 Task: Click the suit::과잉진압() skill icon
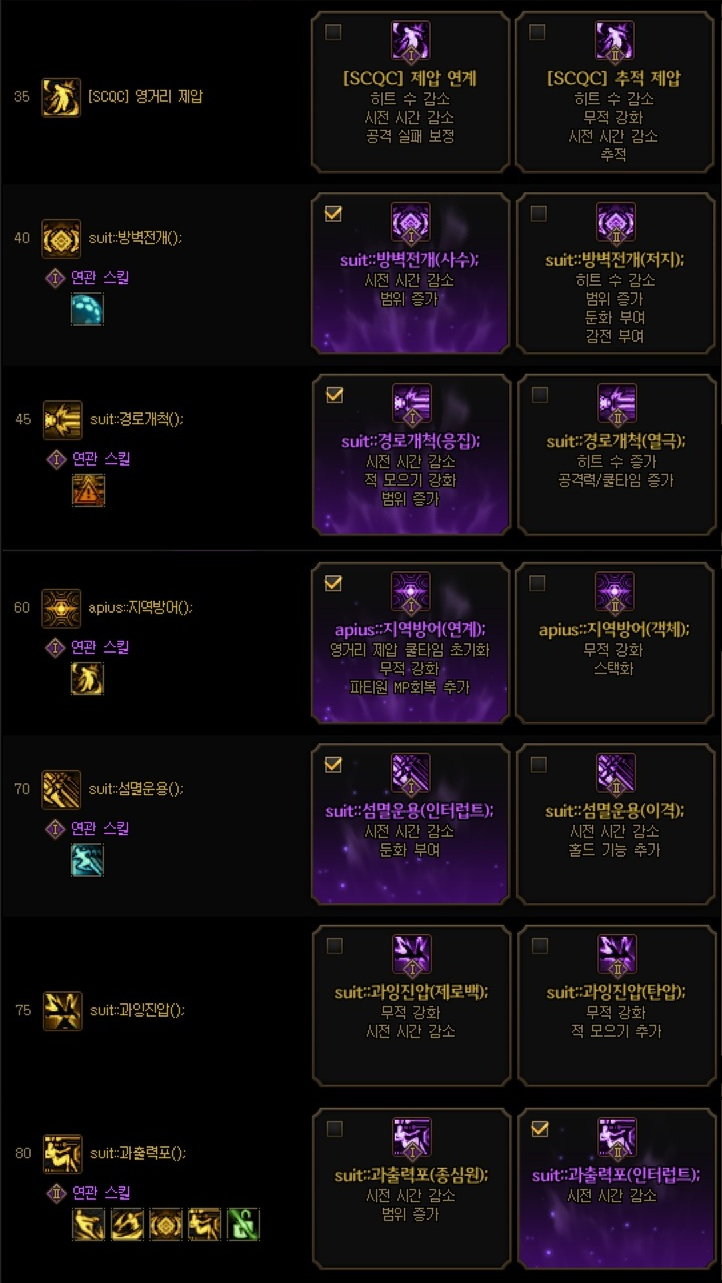point(62,1010)
